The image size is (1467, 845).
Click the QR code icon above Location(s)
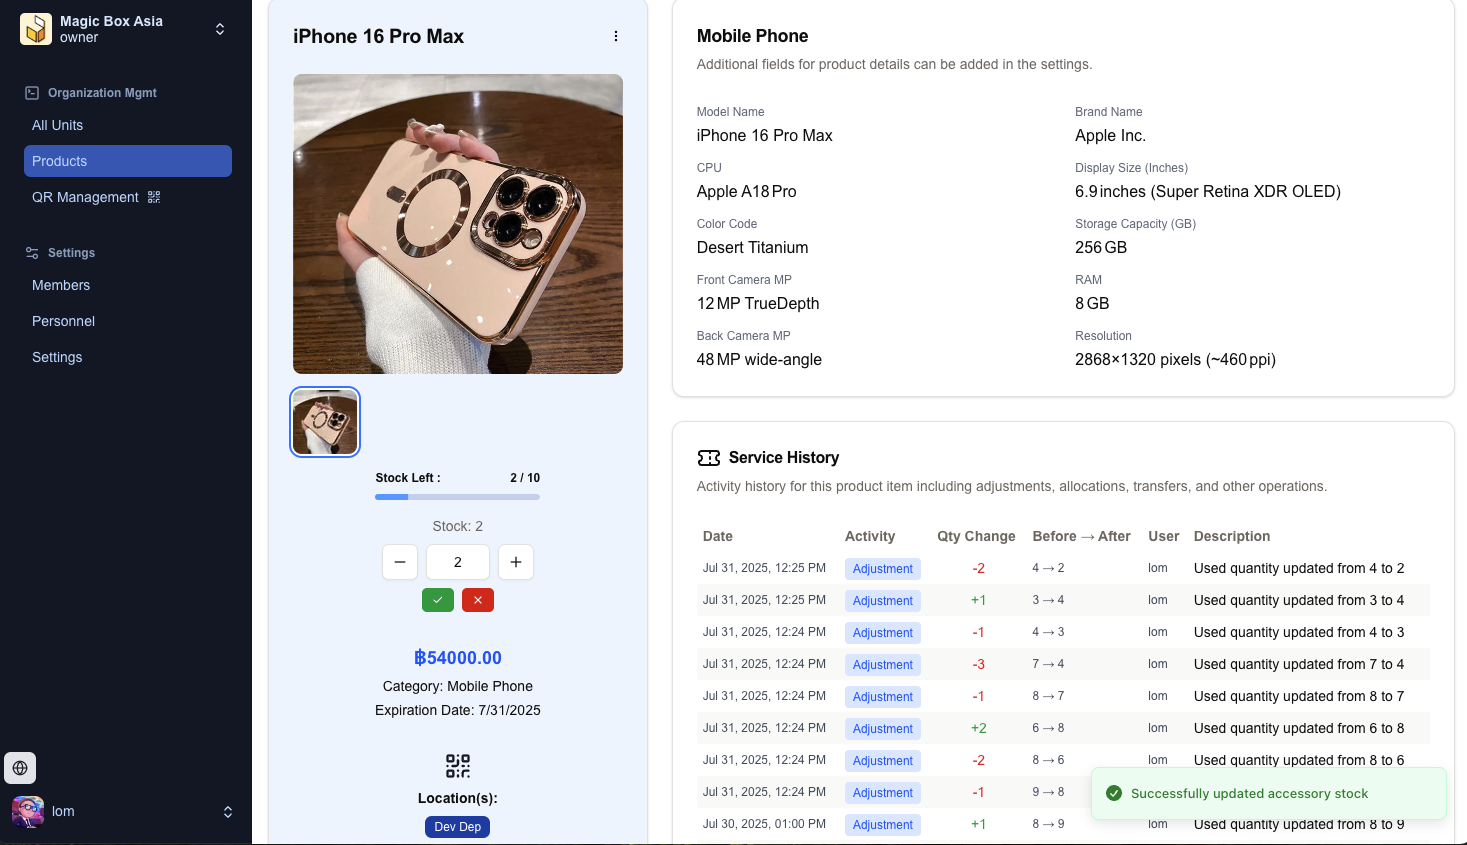pyautogui.click(x=457, y=766)
